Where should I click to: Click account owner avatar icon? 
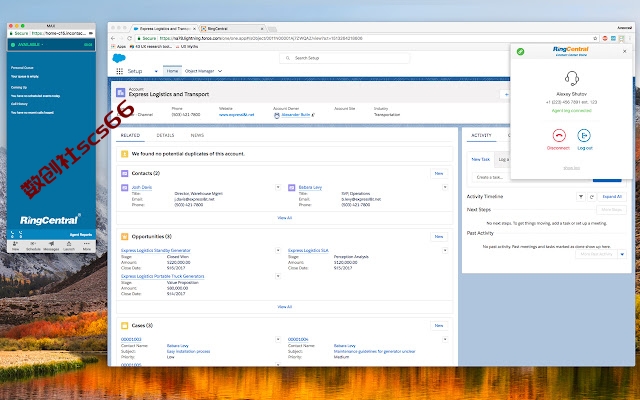tap(277, 115)
